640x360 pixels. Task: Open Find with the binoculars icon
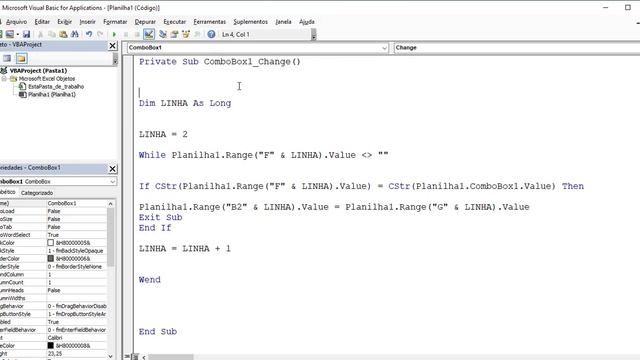(75, 34)
